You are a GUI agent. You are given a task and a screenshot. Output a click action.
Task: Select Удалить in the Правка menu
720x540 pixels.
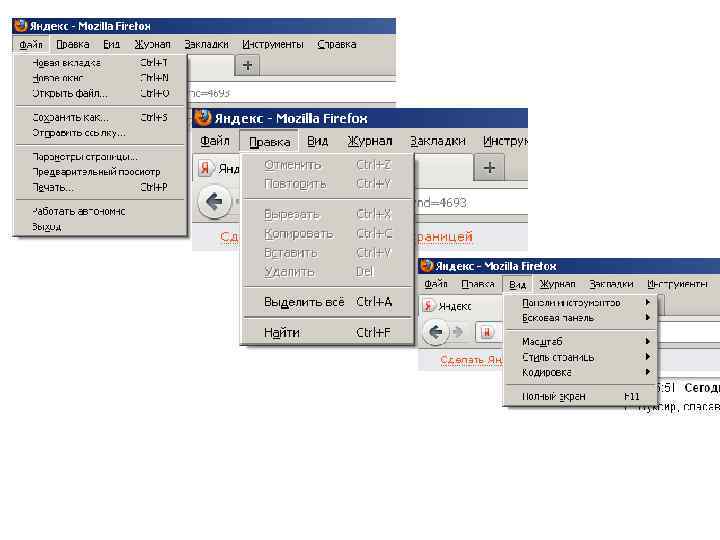[327, 272]
